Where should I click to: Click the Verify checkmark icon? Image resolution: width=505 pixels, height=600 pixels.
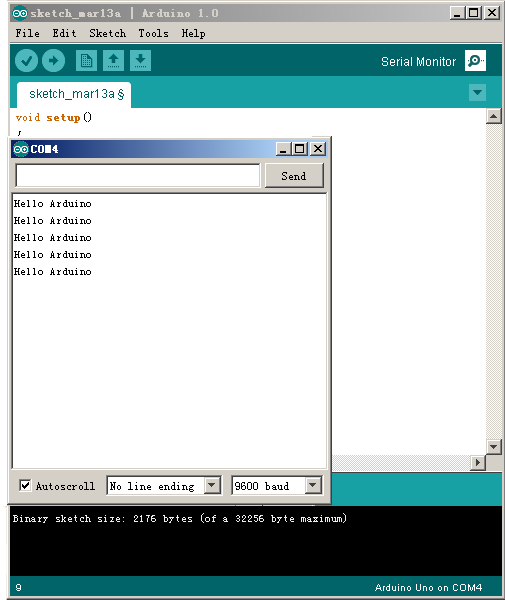click(26, 60)
